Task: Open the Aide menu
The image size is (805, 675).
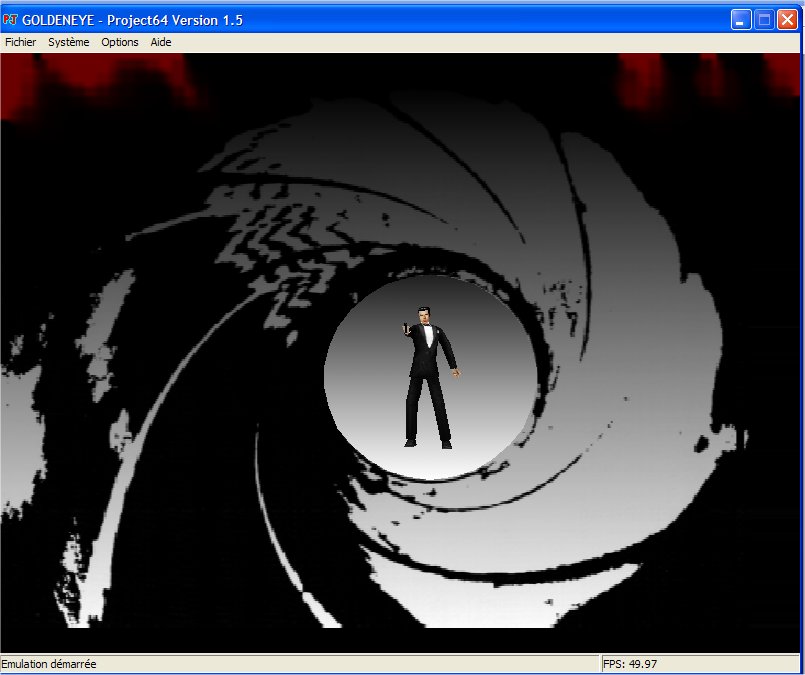Action: pos(161,42)
